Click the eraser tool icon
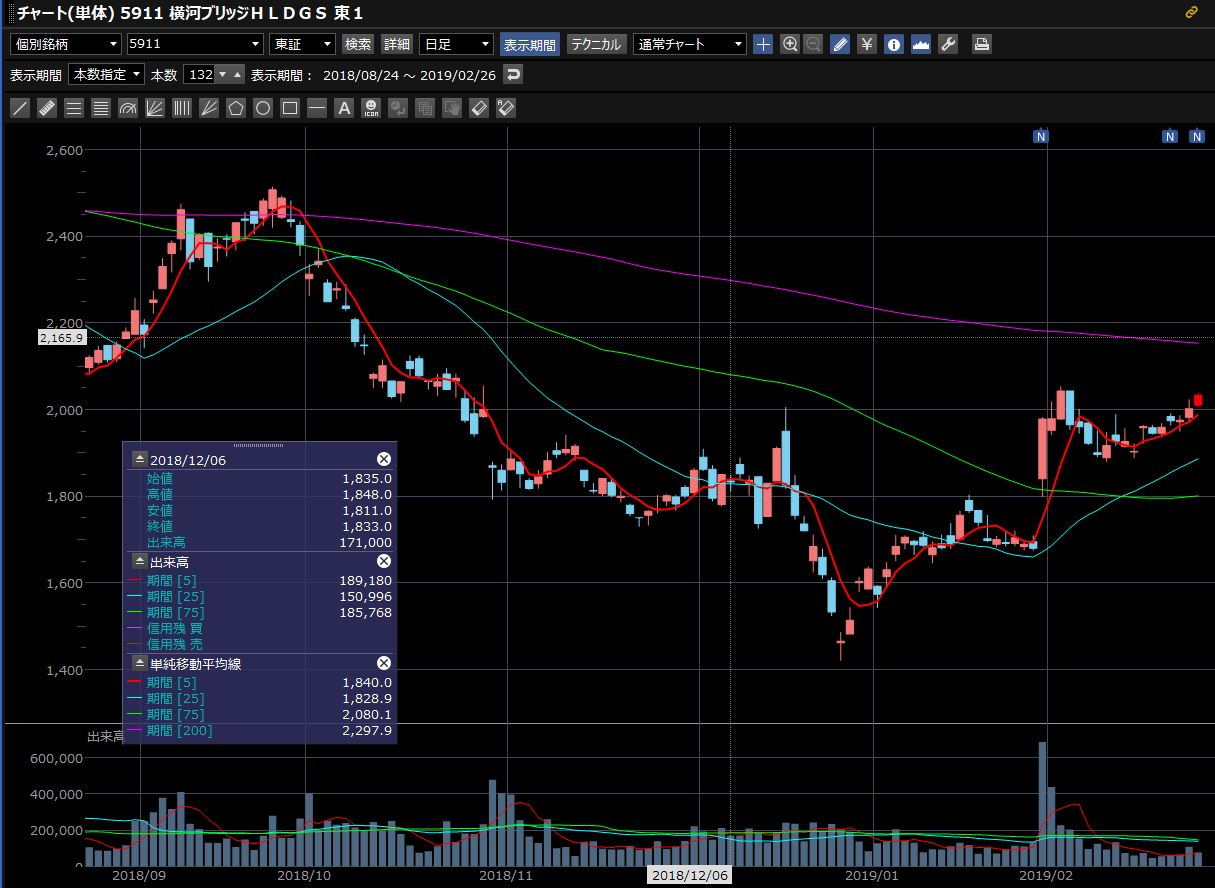This screenshot has width=1215, height=888. [479, 108]
